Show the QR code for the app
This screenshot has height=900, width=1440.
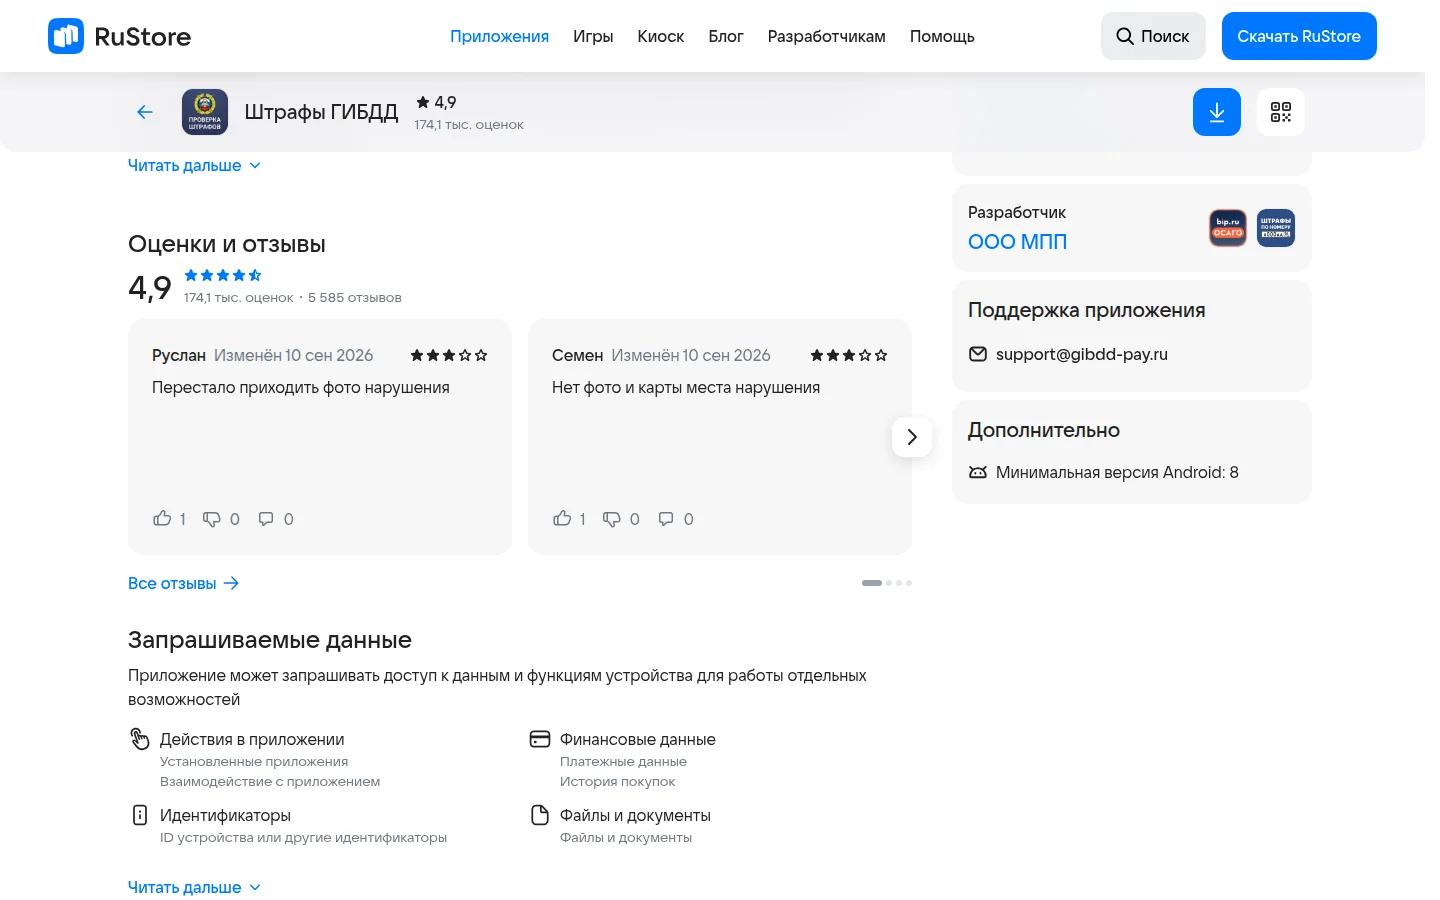pyautogui.click(x=1281, y=112)
